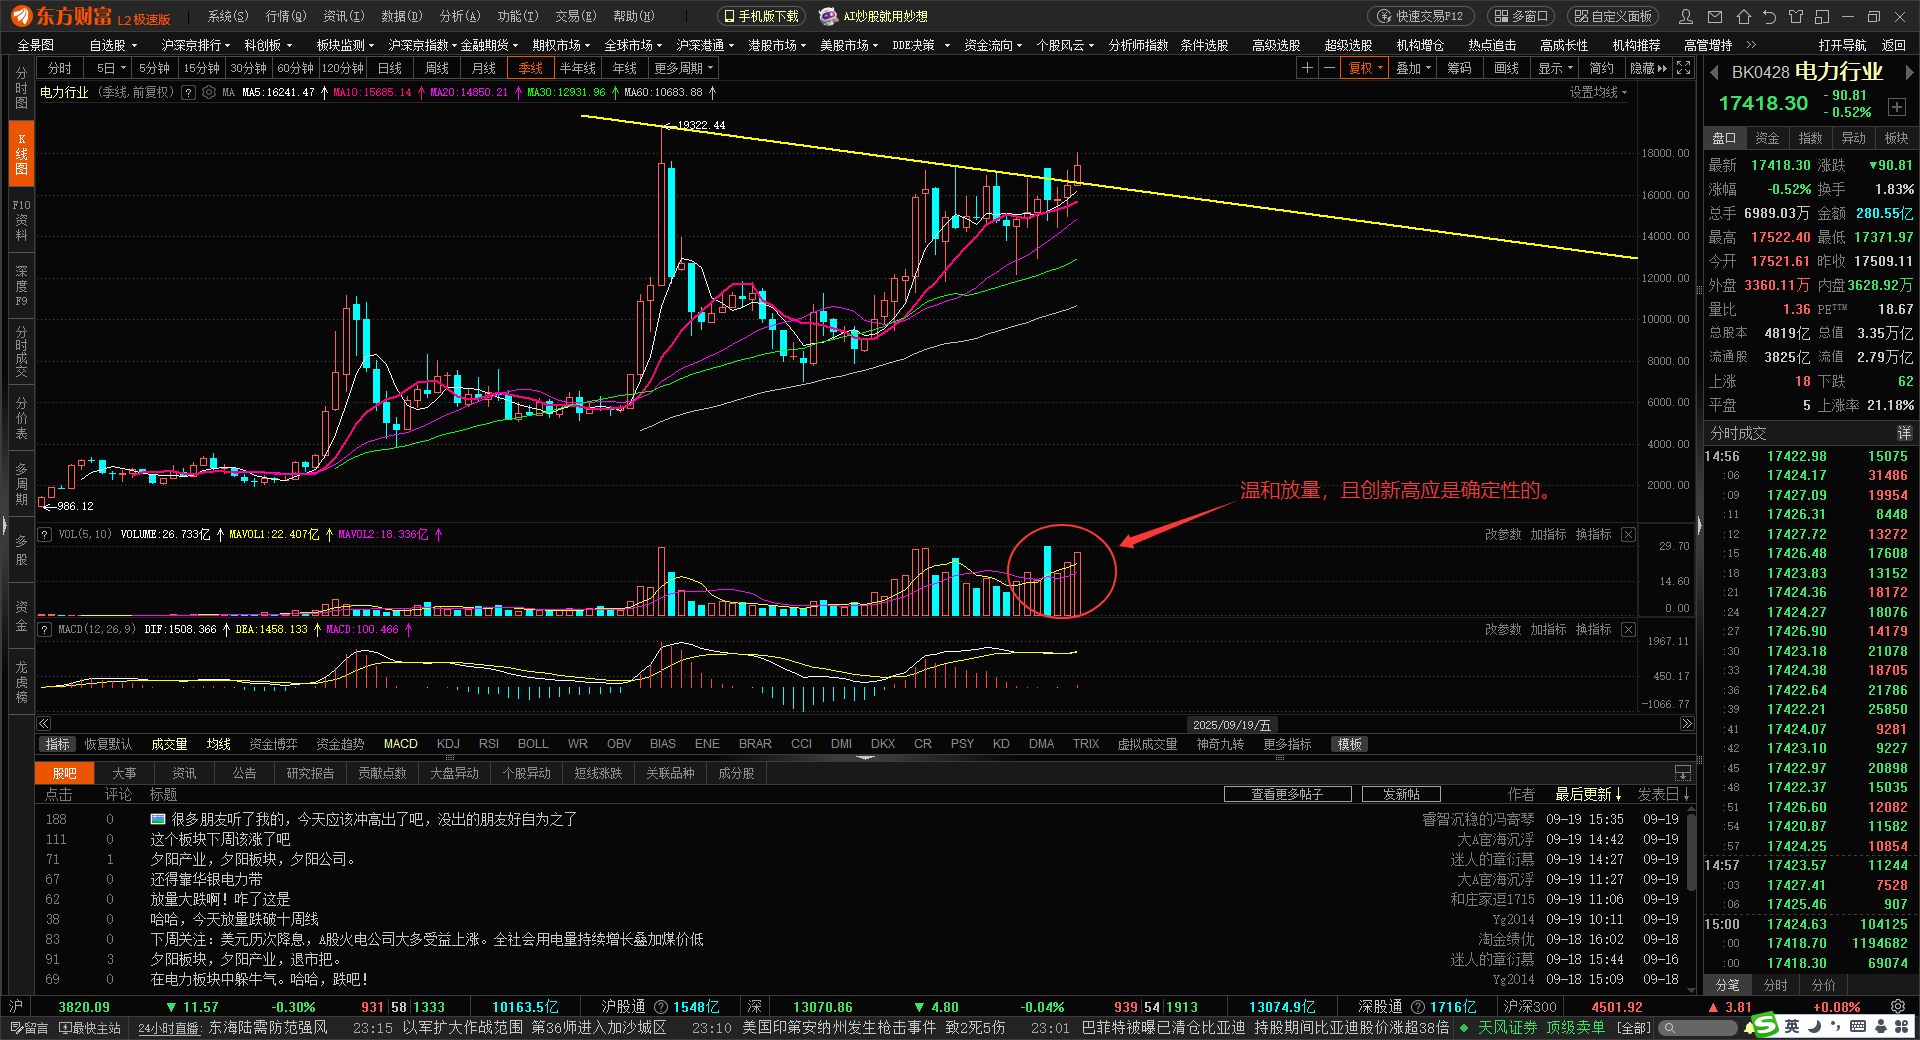Expand the 设置均线 dropdown
The image size is (1920, 1040).
[1598, 92]
